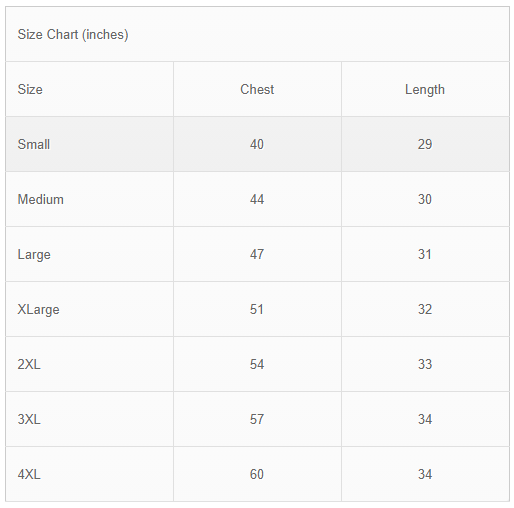Click the XLarge size row label

38,310
